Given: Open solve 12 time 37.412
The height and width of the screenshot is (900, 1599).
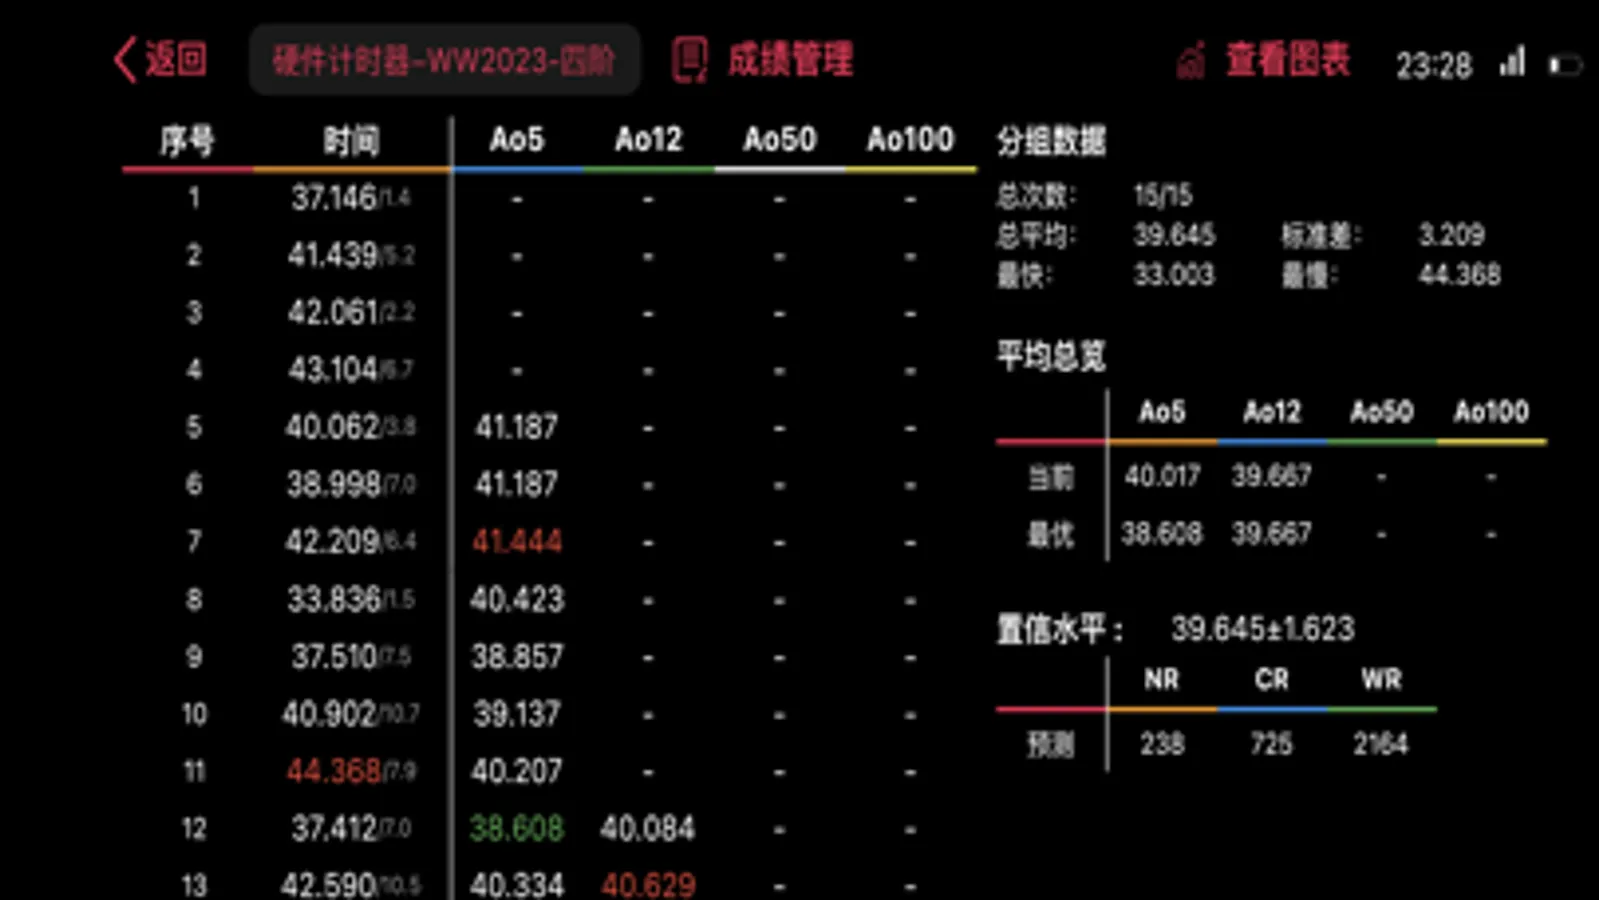Looking at the screenshot, I should pyautogui.click(x=334, y=828).
